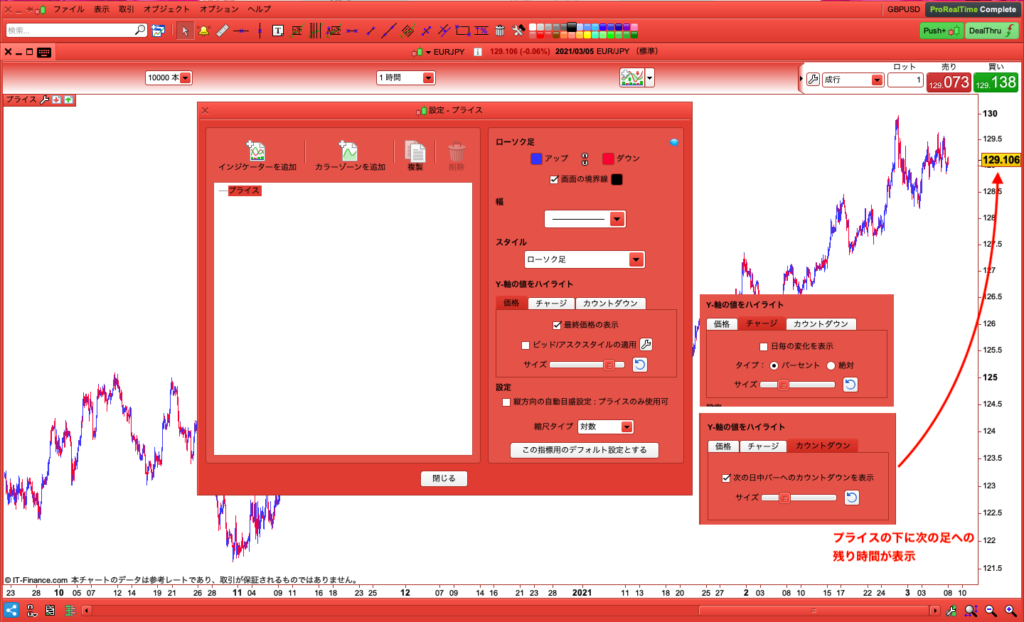Click the 複製 duplicate icon
This screenshot has width=1024, height=622.
(x=415, y=152)
